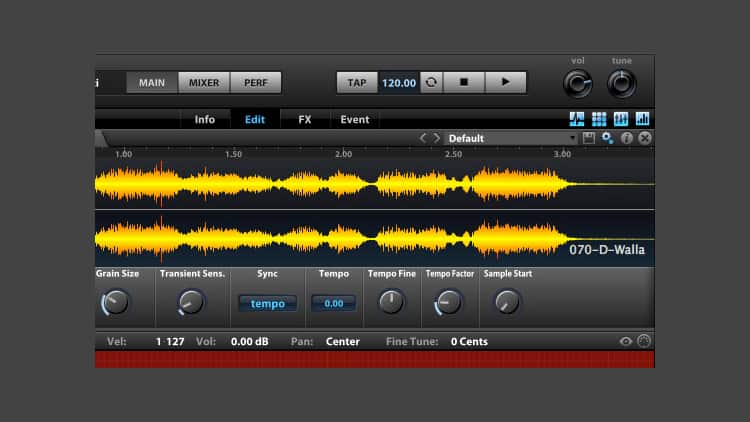Click the Tempo Factor knob
Viewport: 750px width, 422px height.
[x=449, y=302]
